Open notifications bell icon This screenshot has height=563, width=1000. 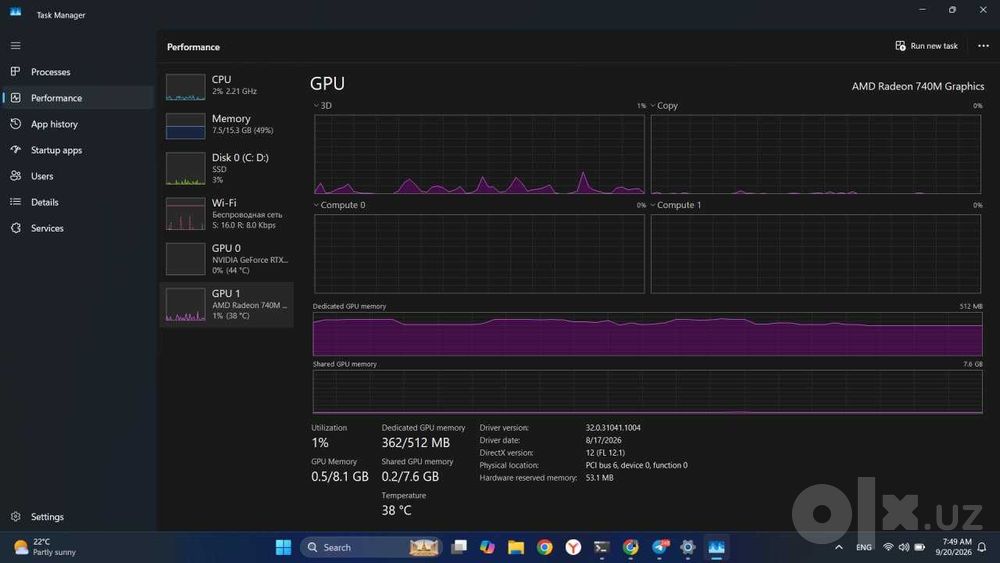[x=982, y=547]
